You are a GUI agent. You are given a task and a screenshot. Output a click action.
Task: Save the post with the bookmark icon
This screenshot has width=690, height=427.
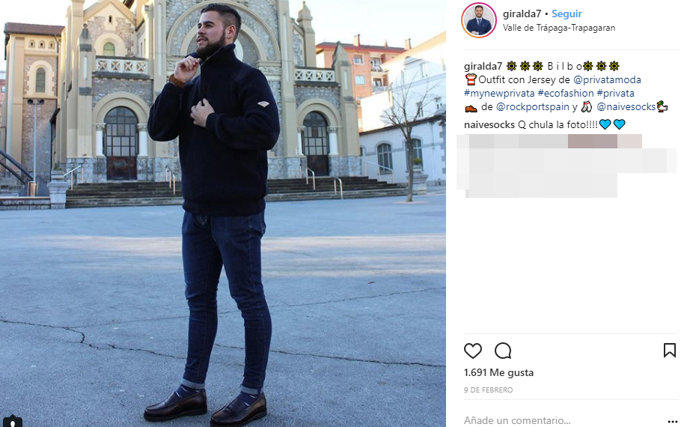click(x=669, y=350)
